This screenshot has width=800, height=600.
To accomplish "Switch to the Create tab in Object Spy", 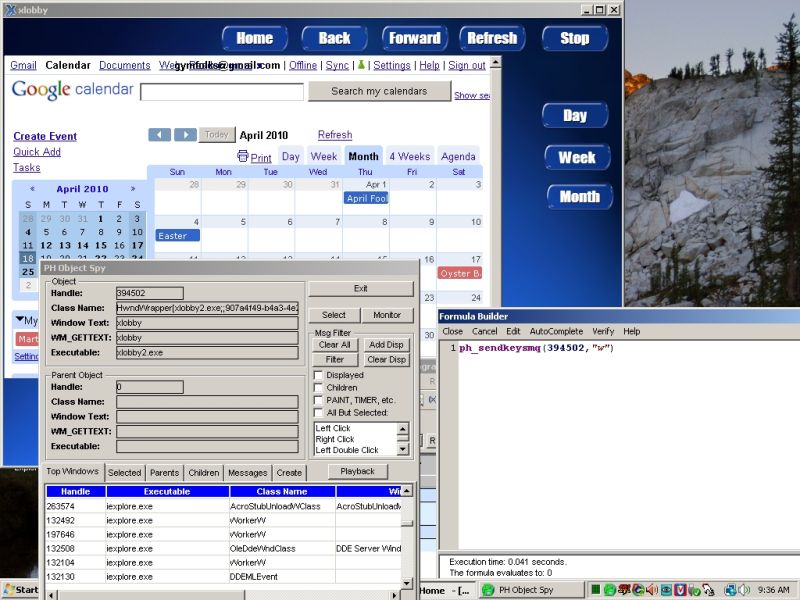I will [289, 472].
